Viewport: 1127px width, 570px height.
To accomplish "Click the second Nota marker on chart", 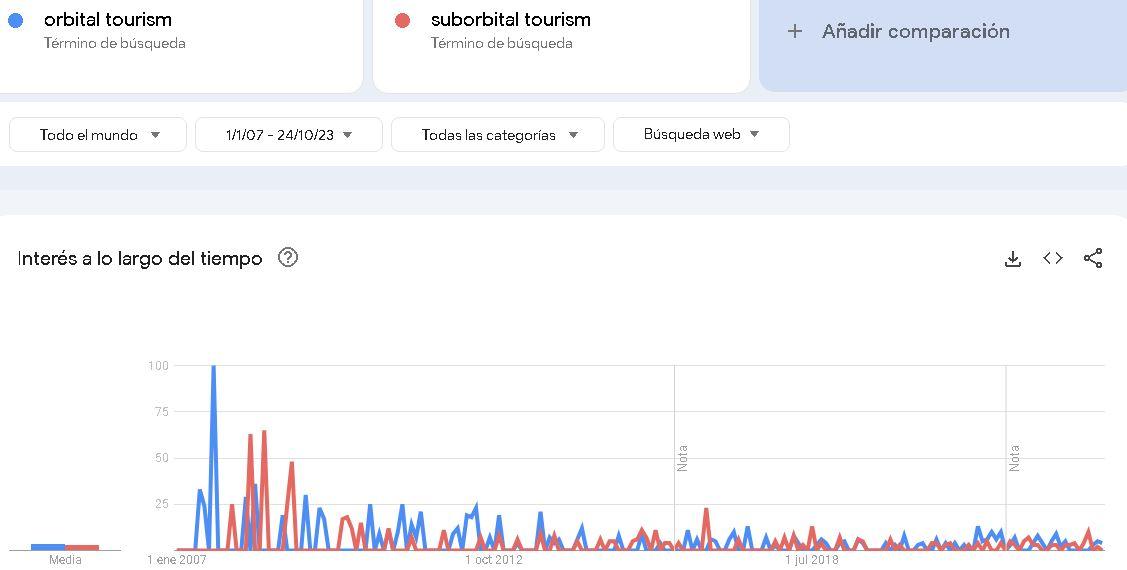I will pyautogui.click(x=1014, y=458).
